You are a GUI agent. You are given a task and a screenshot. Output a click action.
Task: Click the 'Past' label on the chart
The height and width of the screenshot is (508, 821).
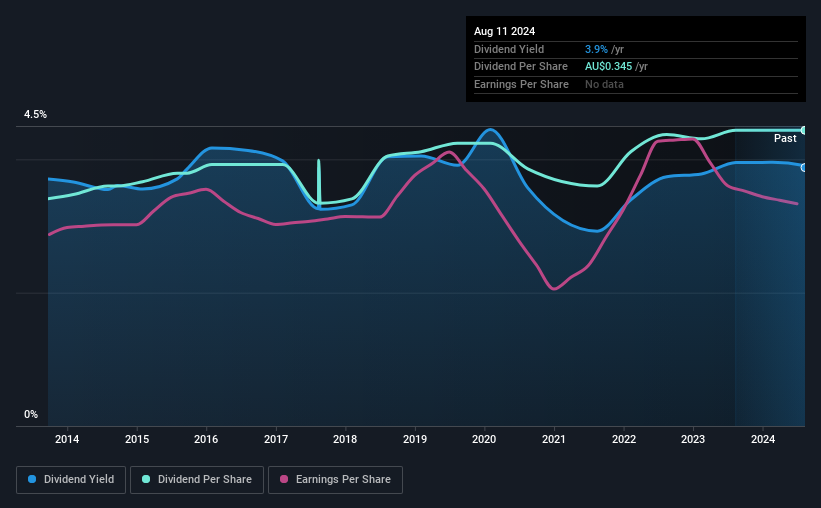coord(785,138)
